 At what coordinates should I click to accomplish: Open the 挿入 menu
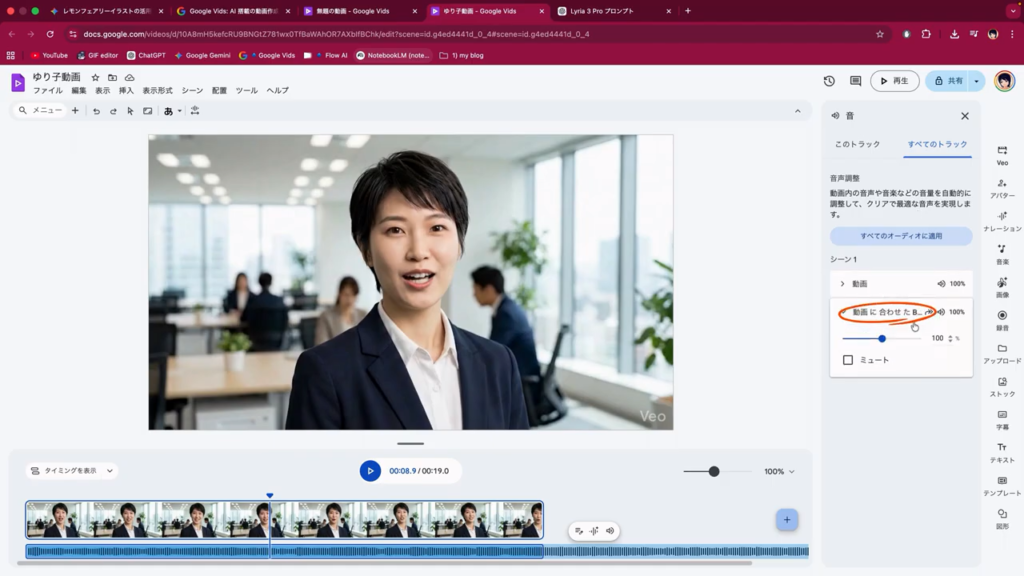coord(126,91)
